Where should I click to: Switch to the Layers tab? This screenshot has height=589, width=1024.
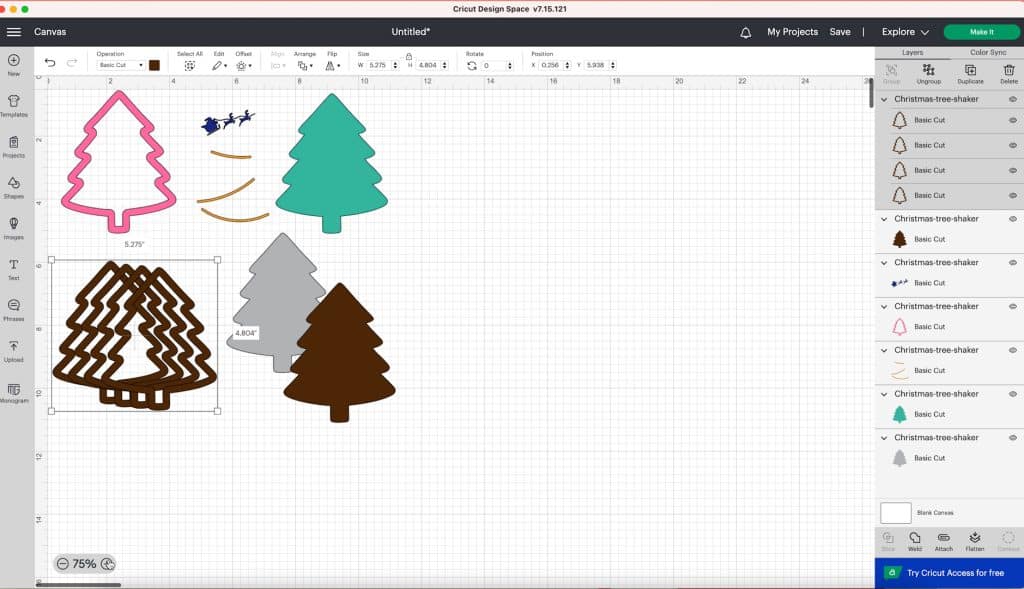click(x=912, y=52)
